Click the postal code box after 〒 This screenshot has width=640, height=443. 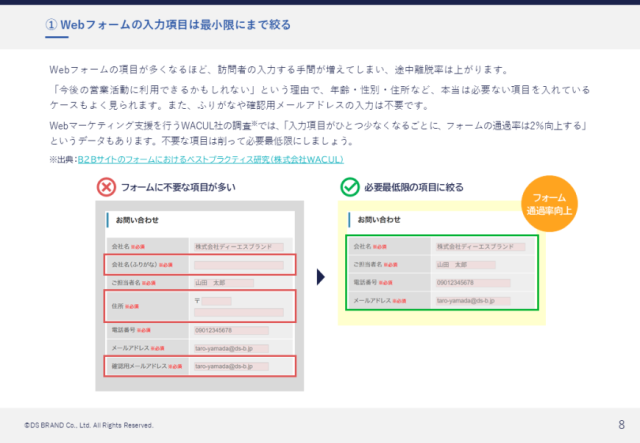pos(216,301)
